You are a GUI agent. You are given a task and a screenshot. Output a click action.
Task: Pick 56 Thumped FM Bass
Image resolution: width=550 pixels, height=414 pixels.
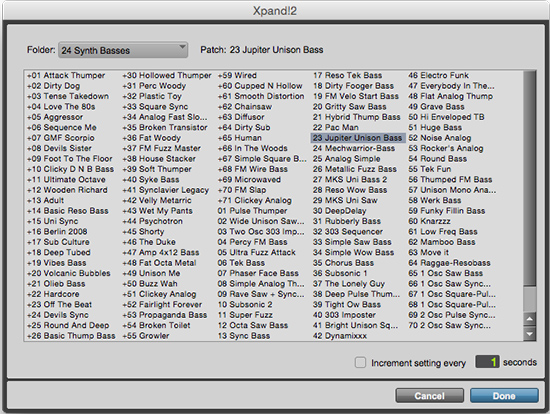pos(450,180)
